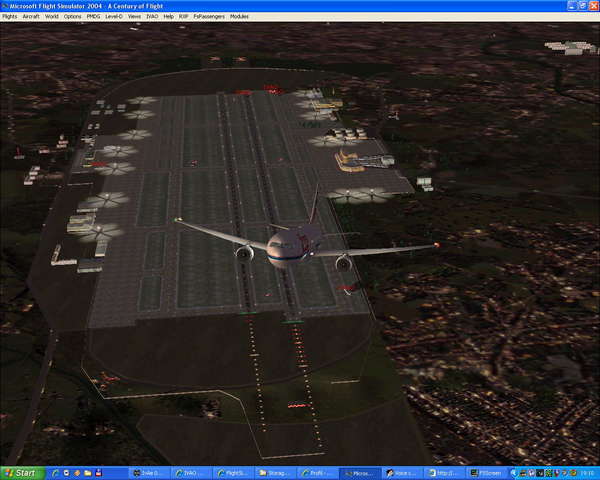Open the Views menu
This screenshot has width=600, height=480.
(134, 16)
